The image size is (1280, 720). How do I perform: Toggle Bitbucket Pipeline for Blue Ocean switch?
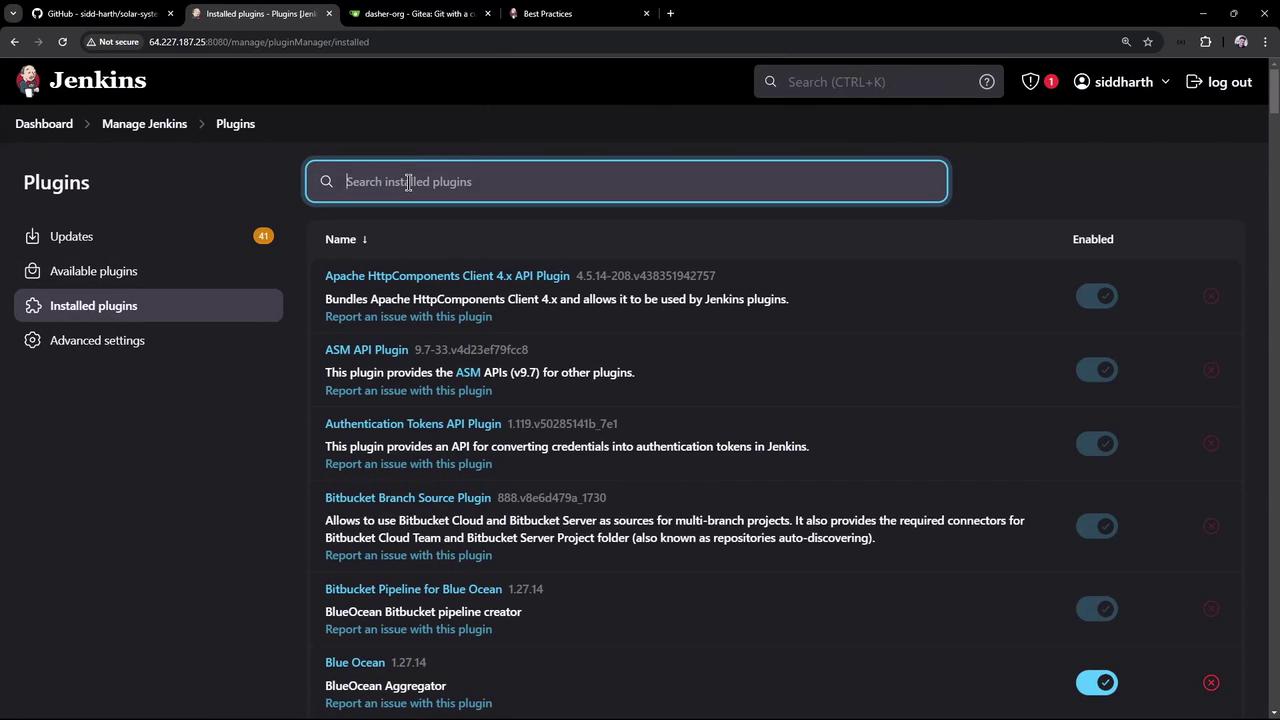pos(1097,609)
